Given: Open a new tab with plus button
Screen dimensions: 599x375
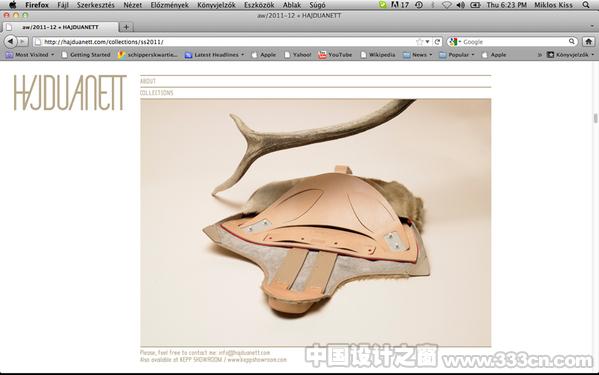Looking at the screenshot, I should click(126, 27).
